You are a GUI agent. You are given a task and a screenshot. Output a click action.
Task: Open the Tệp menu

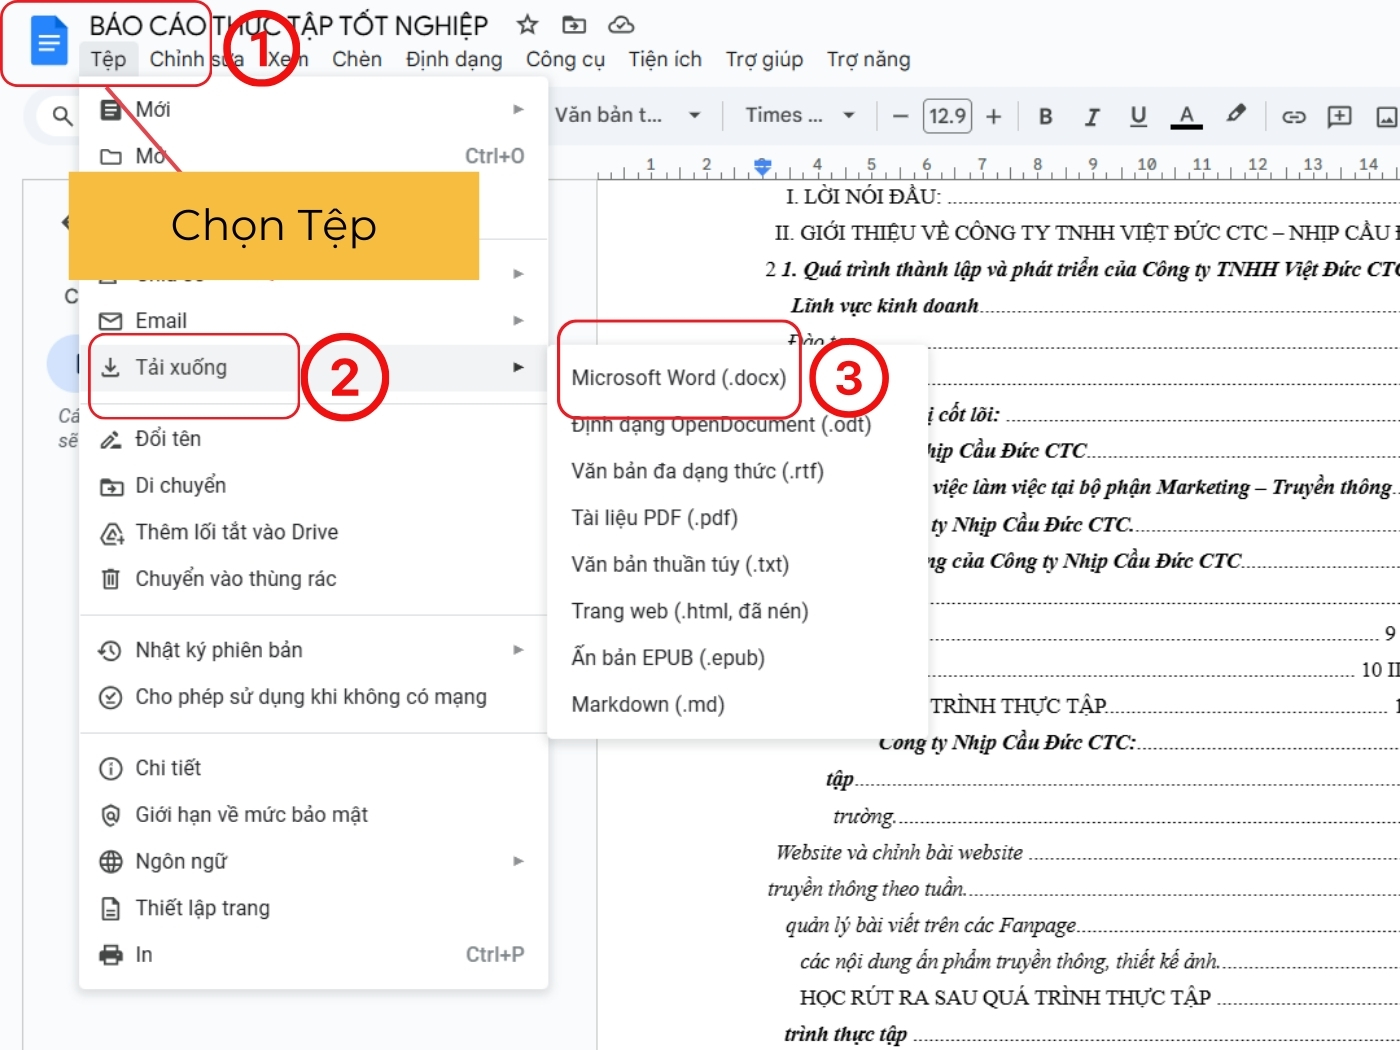coord(108,60)
